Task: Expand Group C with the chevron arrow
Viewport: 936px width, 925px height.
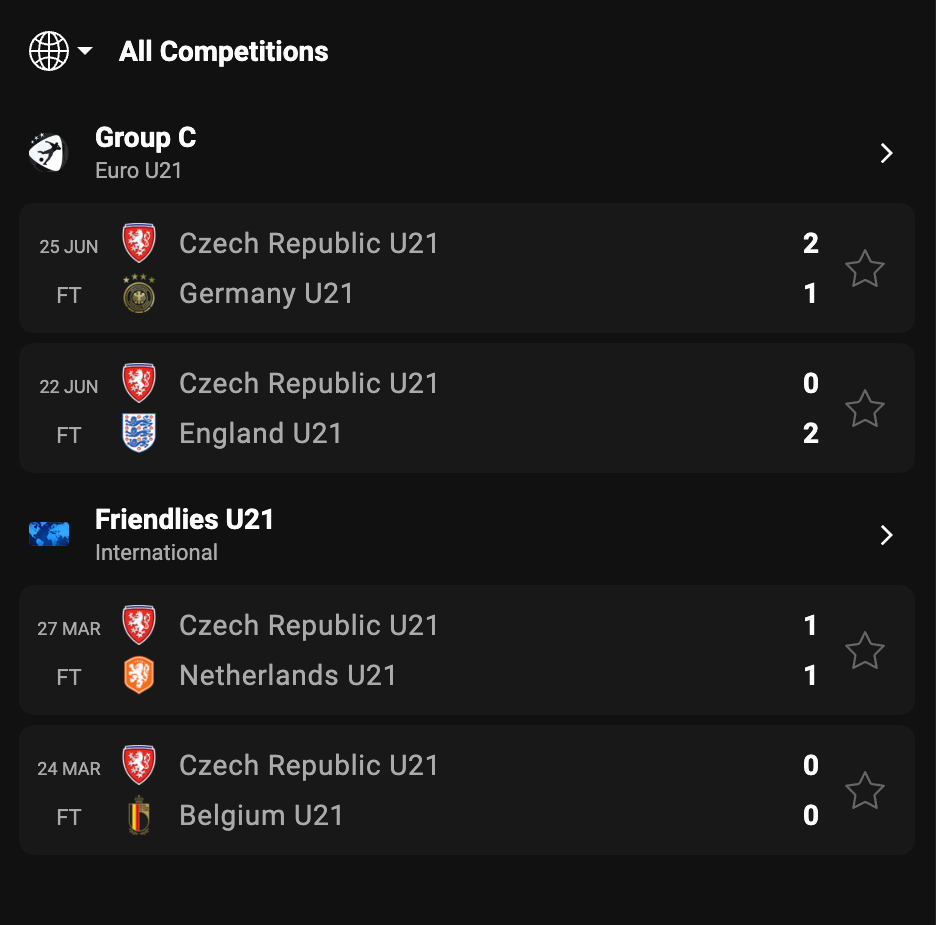Action: [886, 153]
